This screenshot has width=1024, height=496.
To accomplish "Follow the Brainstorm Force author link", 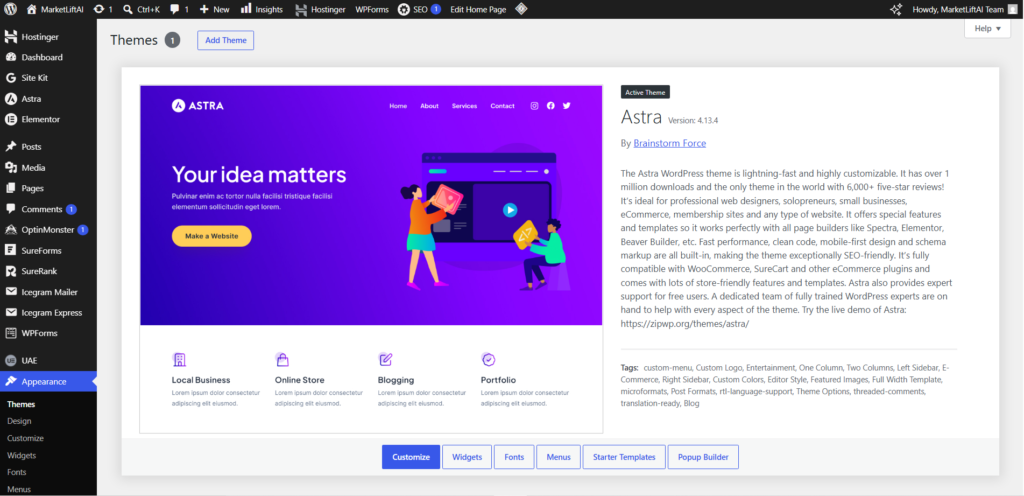I will pyautogui.click(x=669, y=144).
